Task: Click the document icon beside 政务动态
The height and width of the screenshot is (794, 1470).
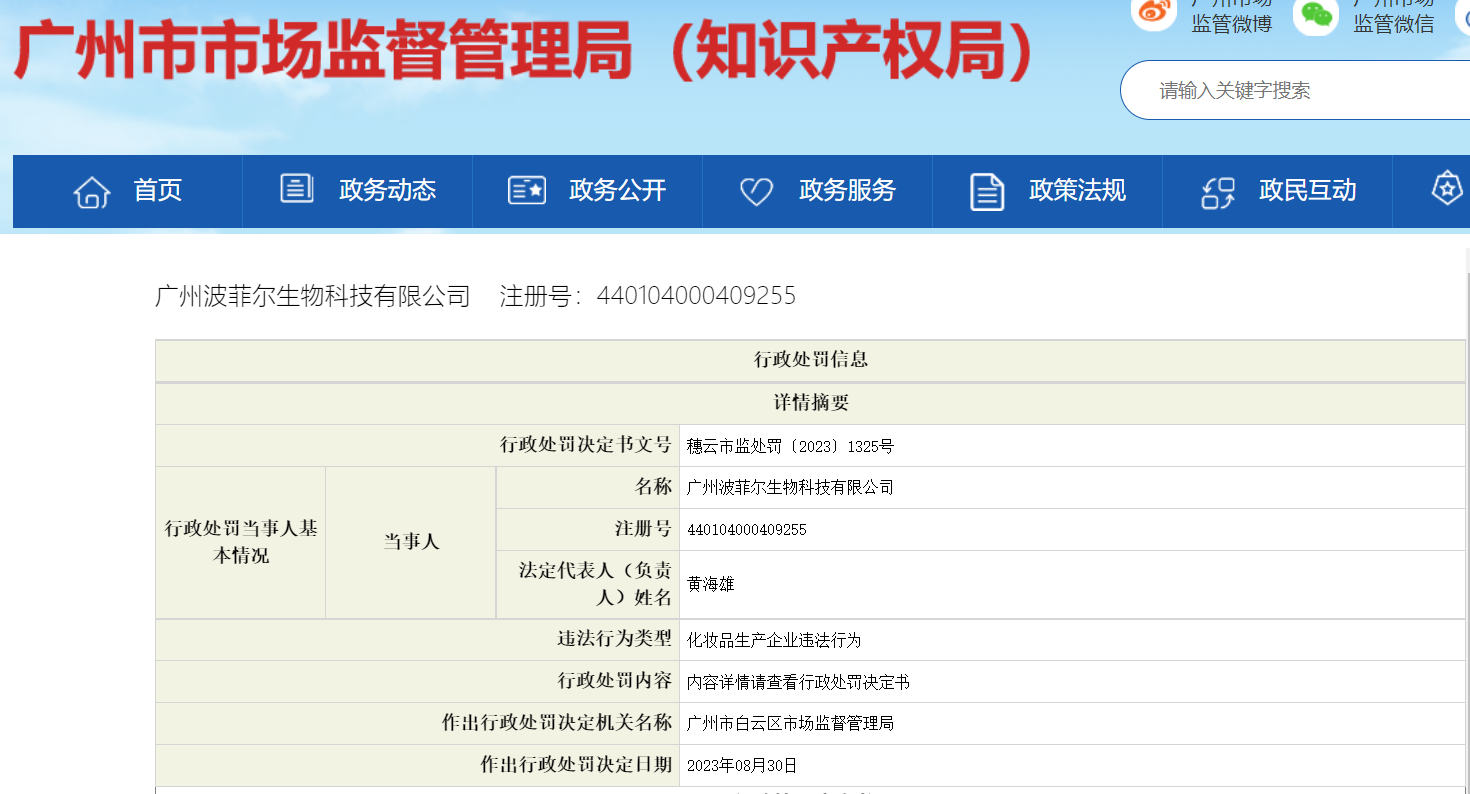Action: point(297,189)
